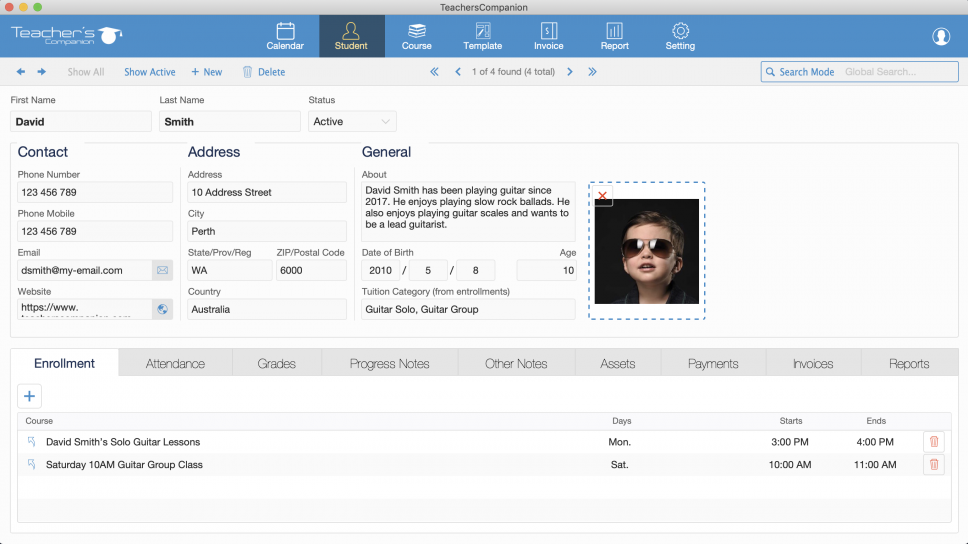The height and width of the screenshot is (544, 968).
Task: Click the Global Search field
Action: pos(899,72)
